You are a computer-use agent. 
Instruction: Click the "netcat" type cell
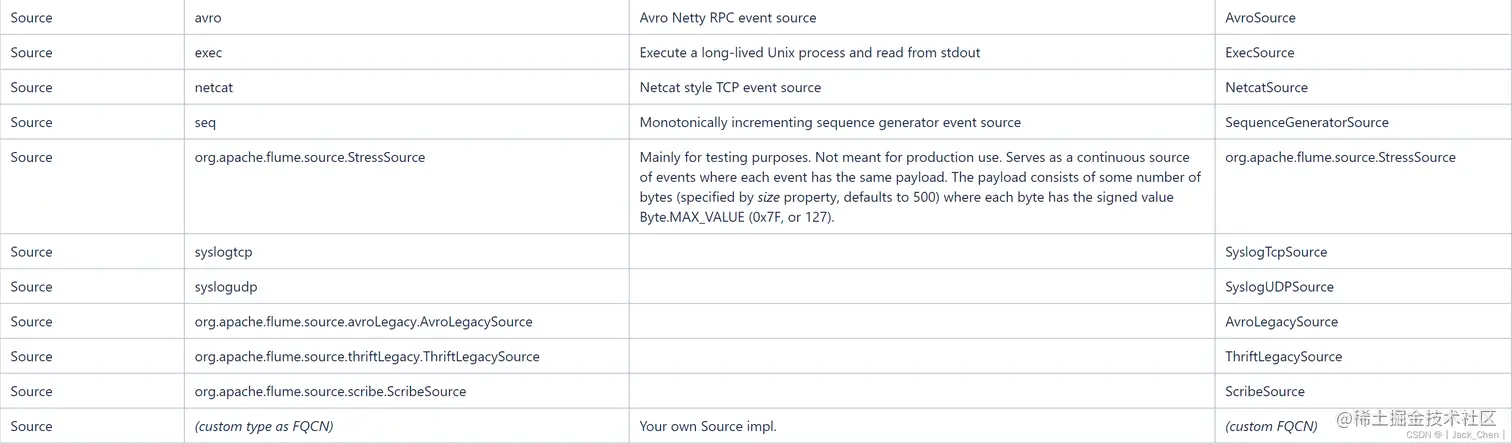tap(213, 88)
